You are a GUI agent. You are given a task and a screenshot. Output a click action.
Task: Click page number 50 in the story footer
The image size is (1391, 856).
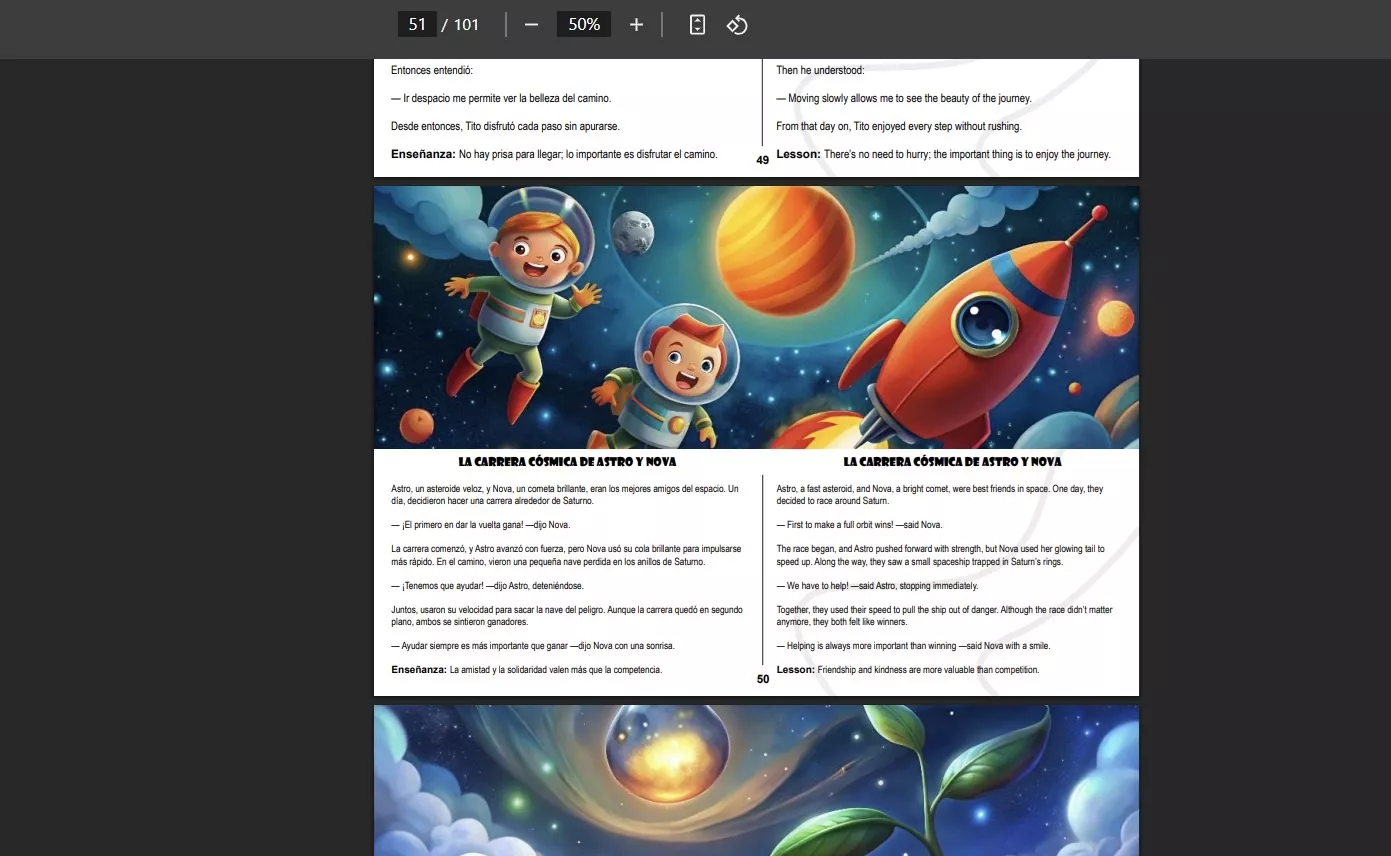[x=763, y=680]
